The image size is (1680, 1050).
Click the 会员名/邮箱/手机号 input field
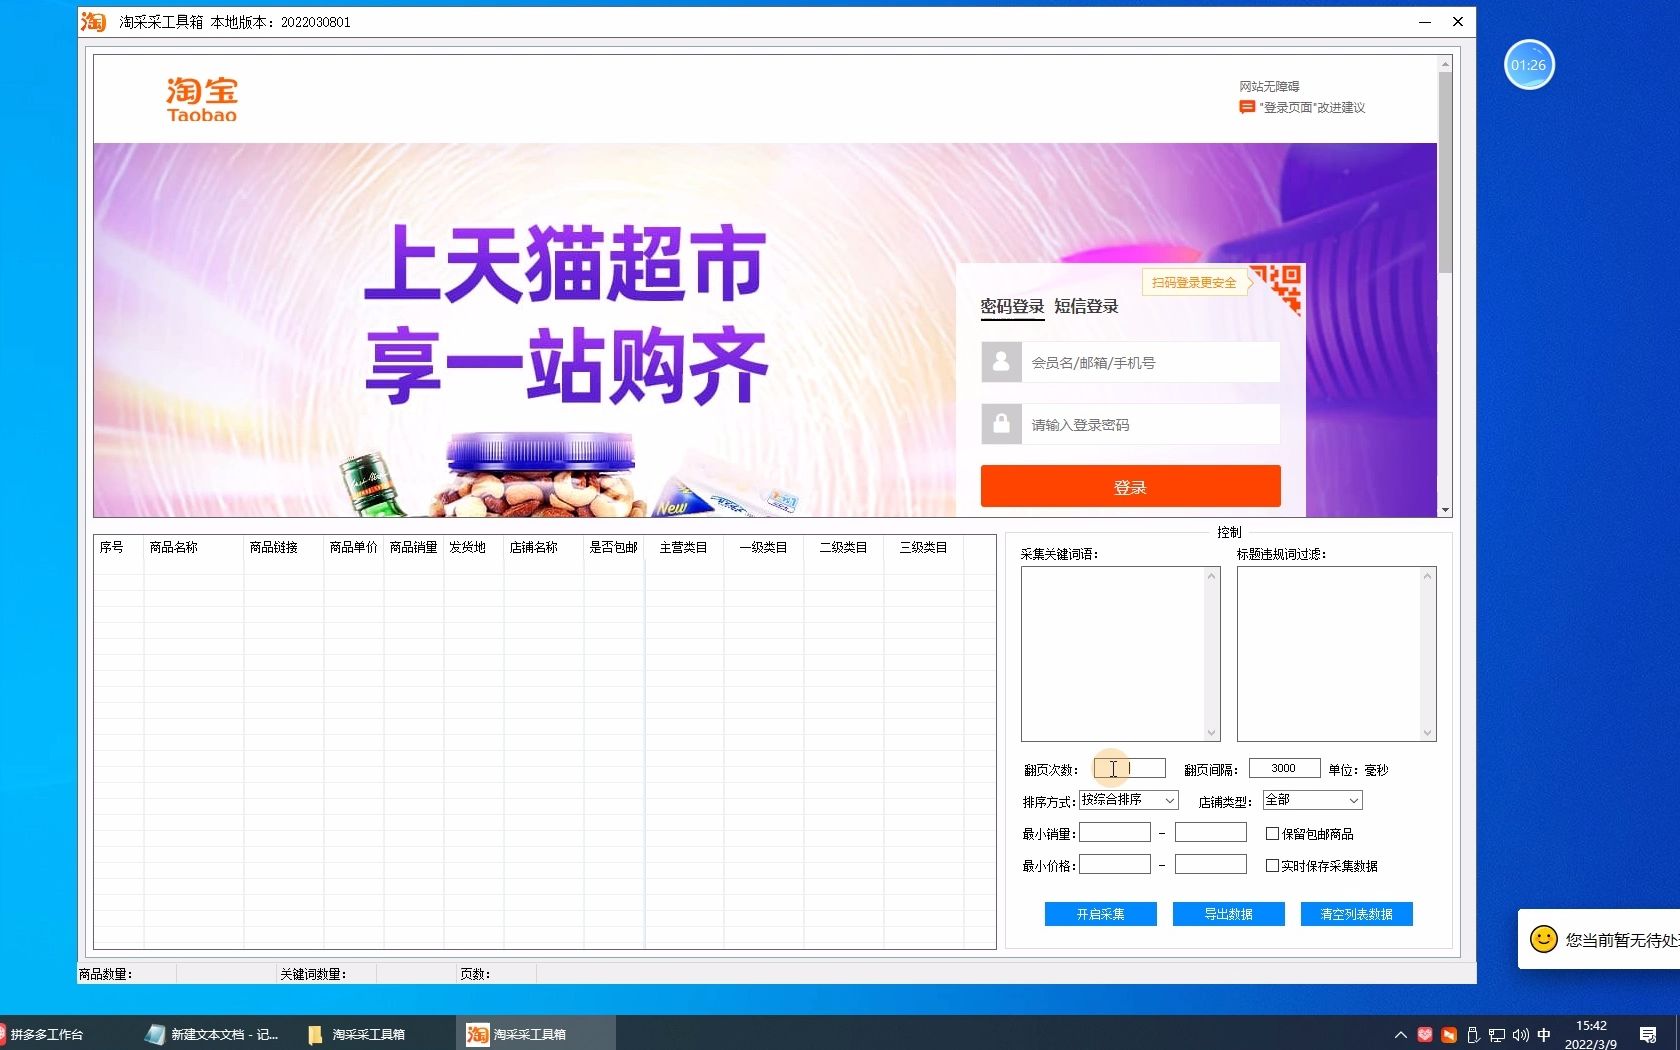pyautogui.click(x=1150, y=362)
